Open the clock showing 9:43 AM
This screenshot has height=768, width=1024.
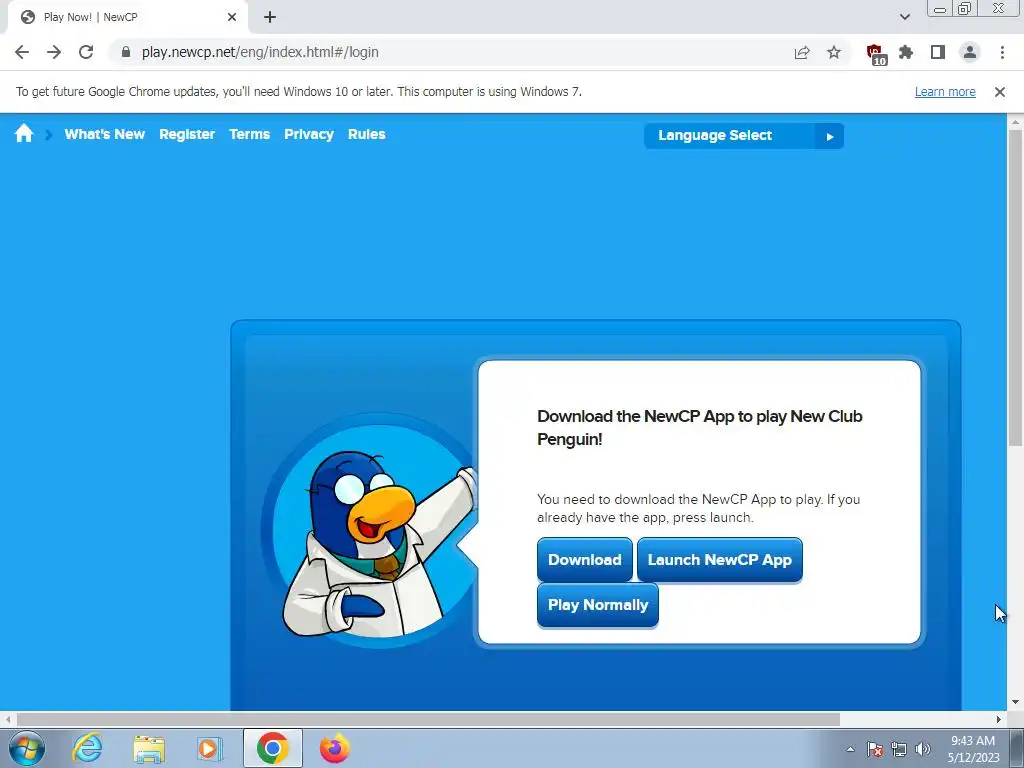tap(973, 749)
